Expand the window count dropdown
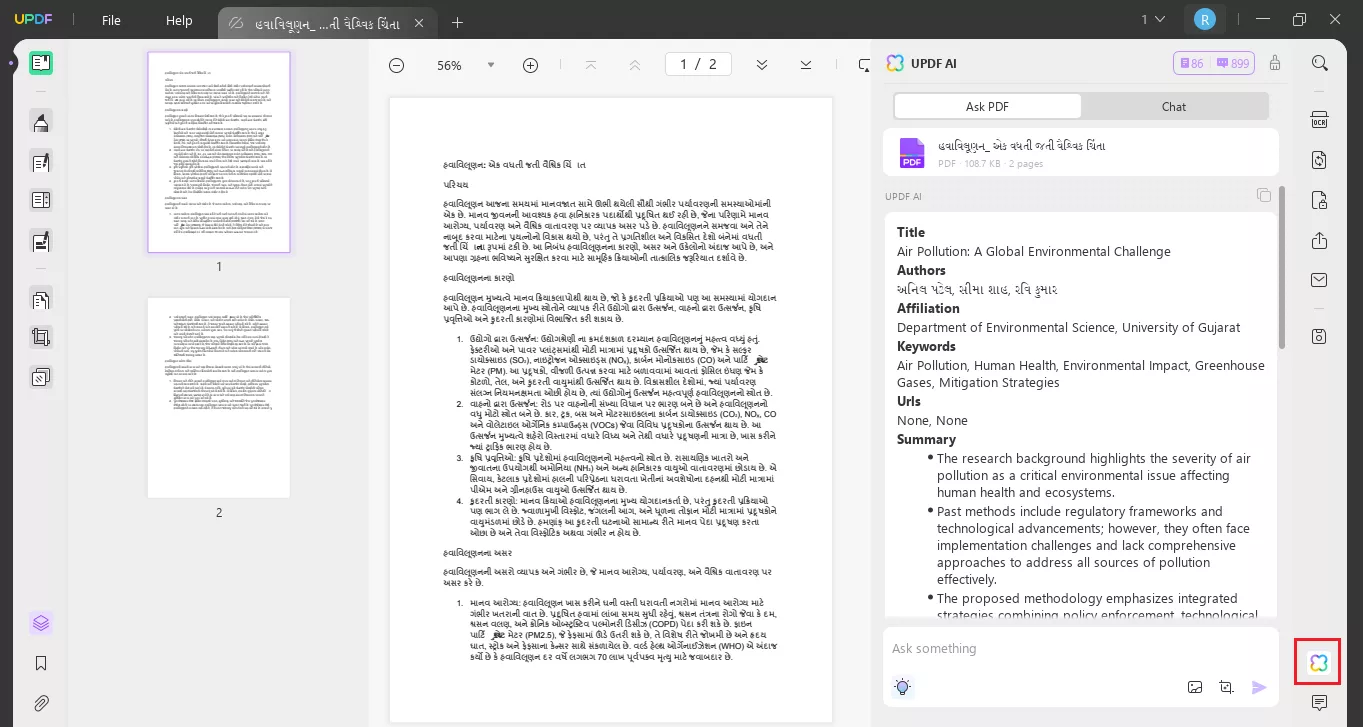This screenshot has width=1363, height=727. 1153,19
